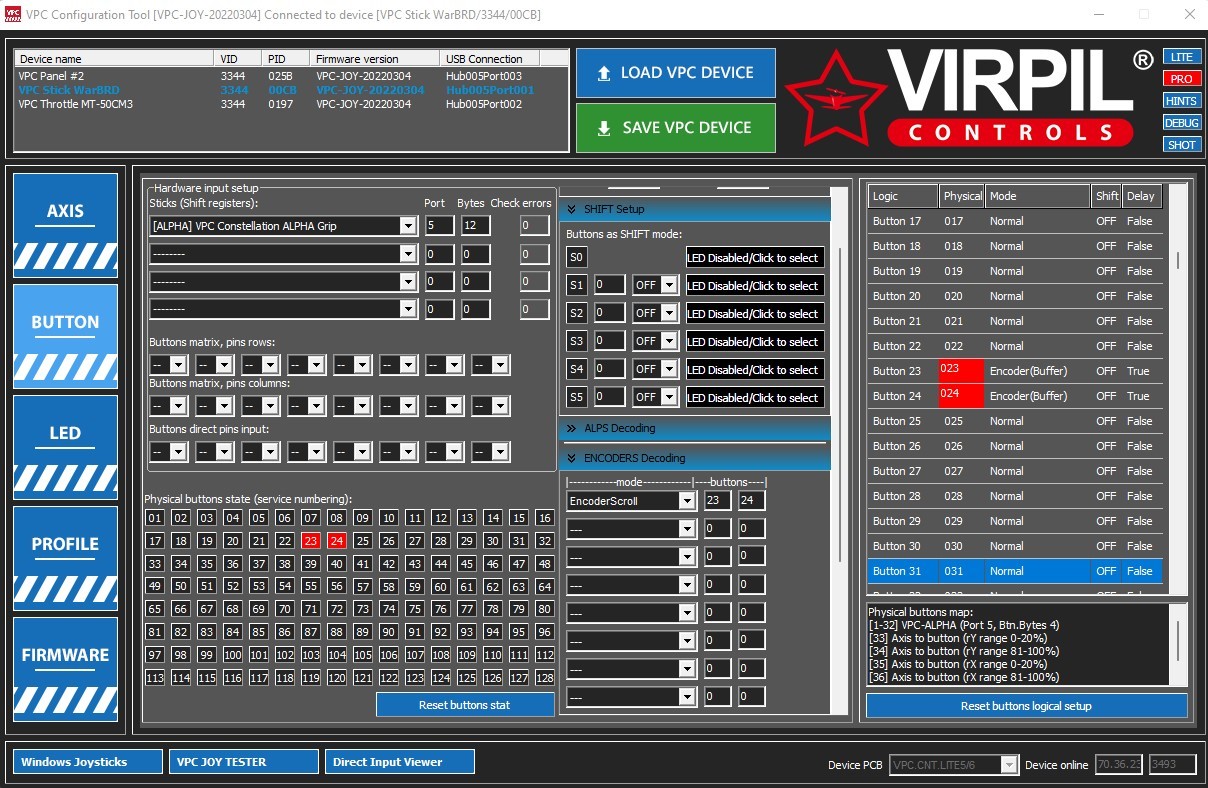
Task: Click Encoder(Buffer) mode for Button 23
Action: point(1038,371)
